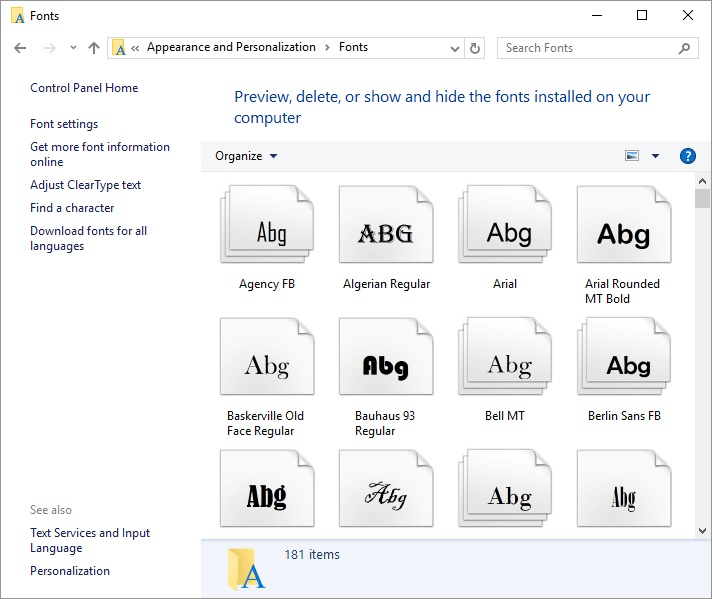
Task: Click the 181 items status text
Action: [x=312, y=554]
